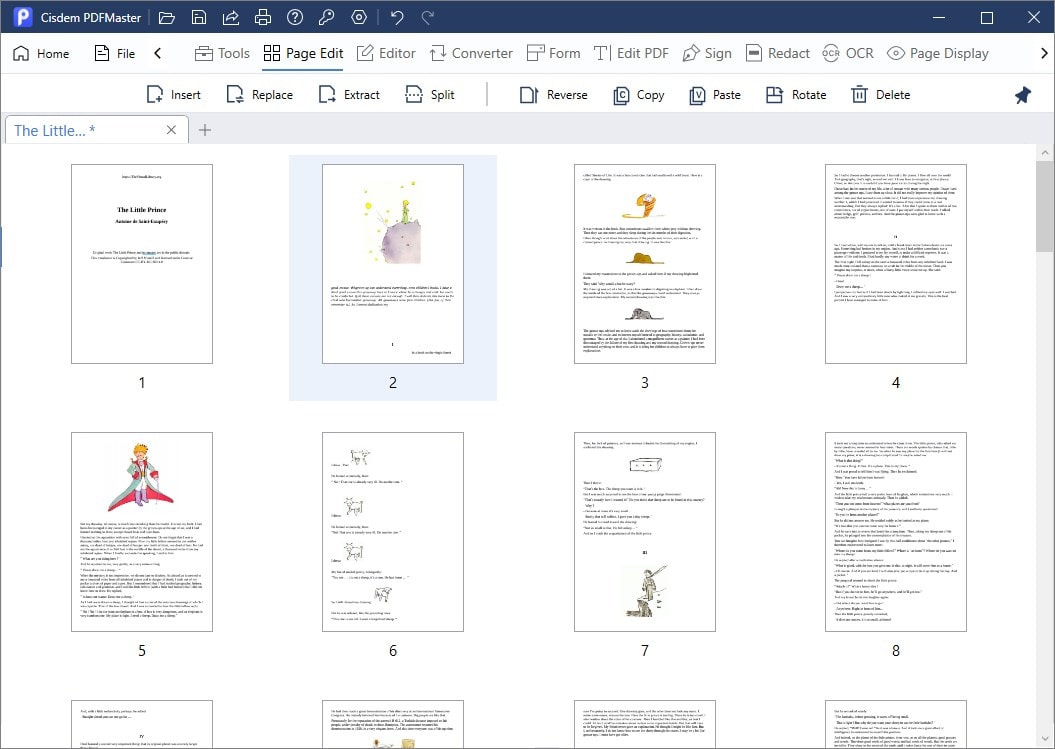This screenshot has width=1055, height=749.
Task: Save document with the floppy disk icon
Action: pos(198,17)
